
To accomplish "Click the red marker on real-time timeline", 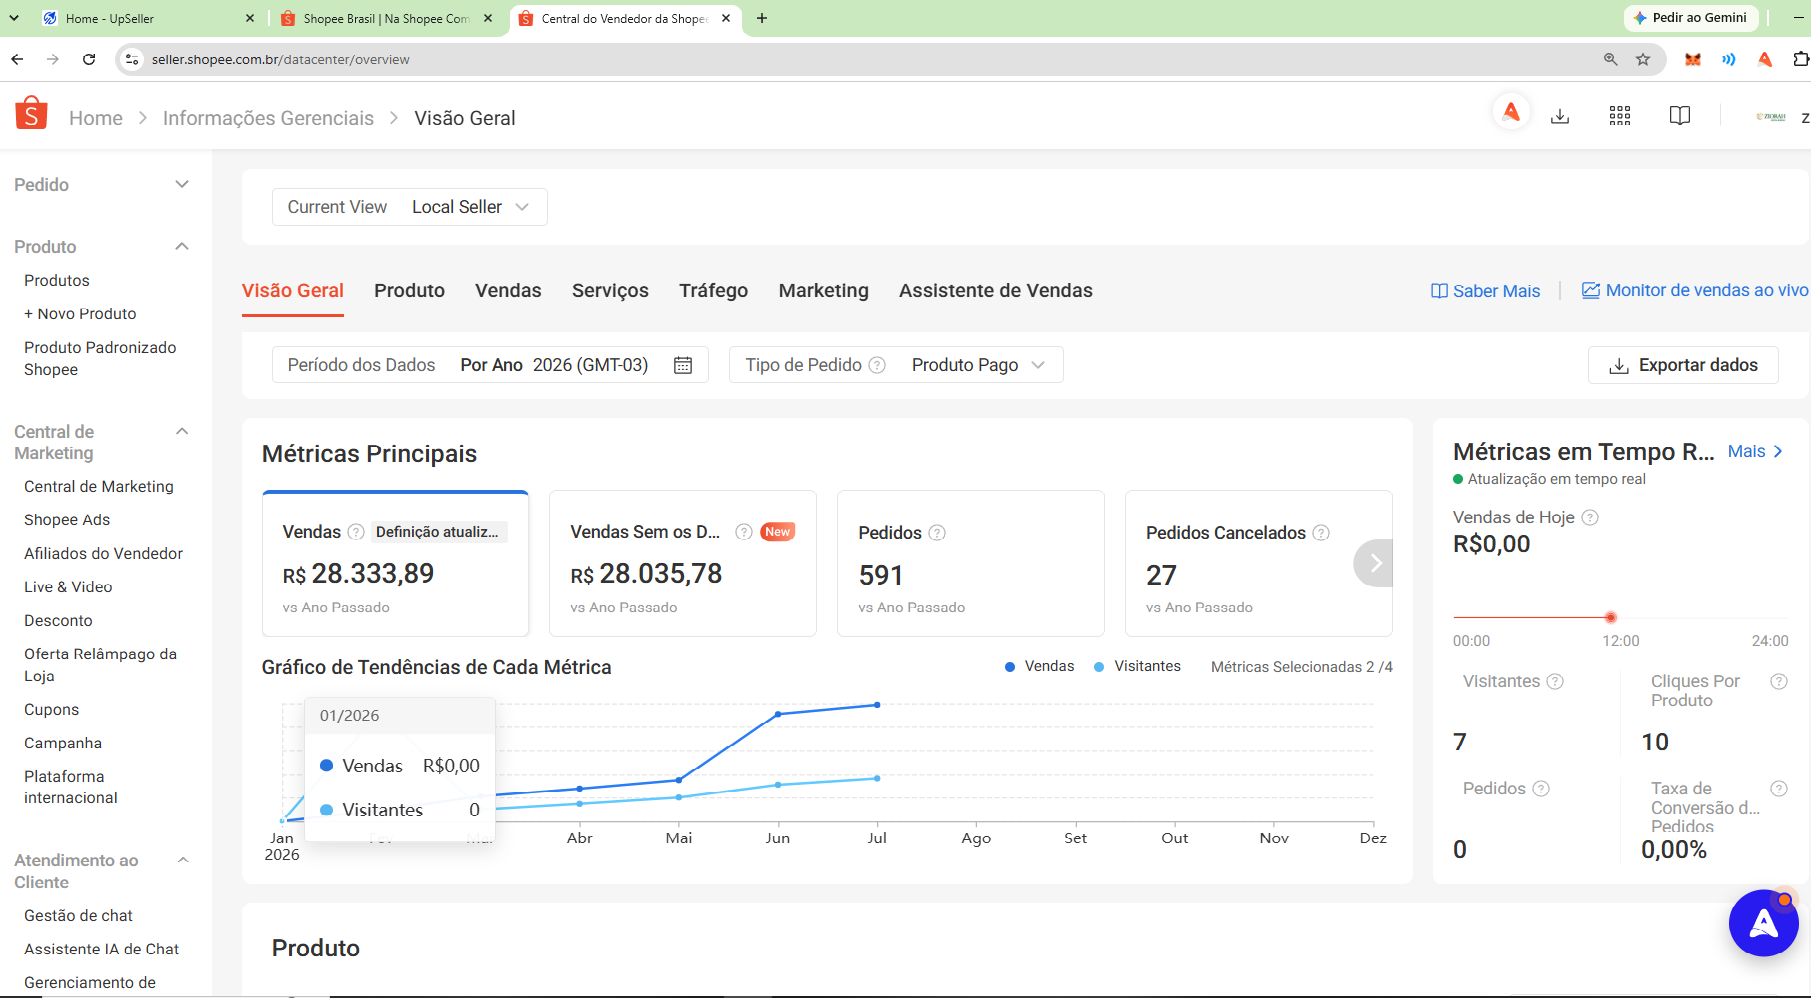I will tap(1610, 617).
